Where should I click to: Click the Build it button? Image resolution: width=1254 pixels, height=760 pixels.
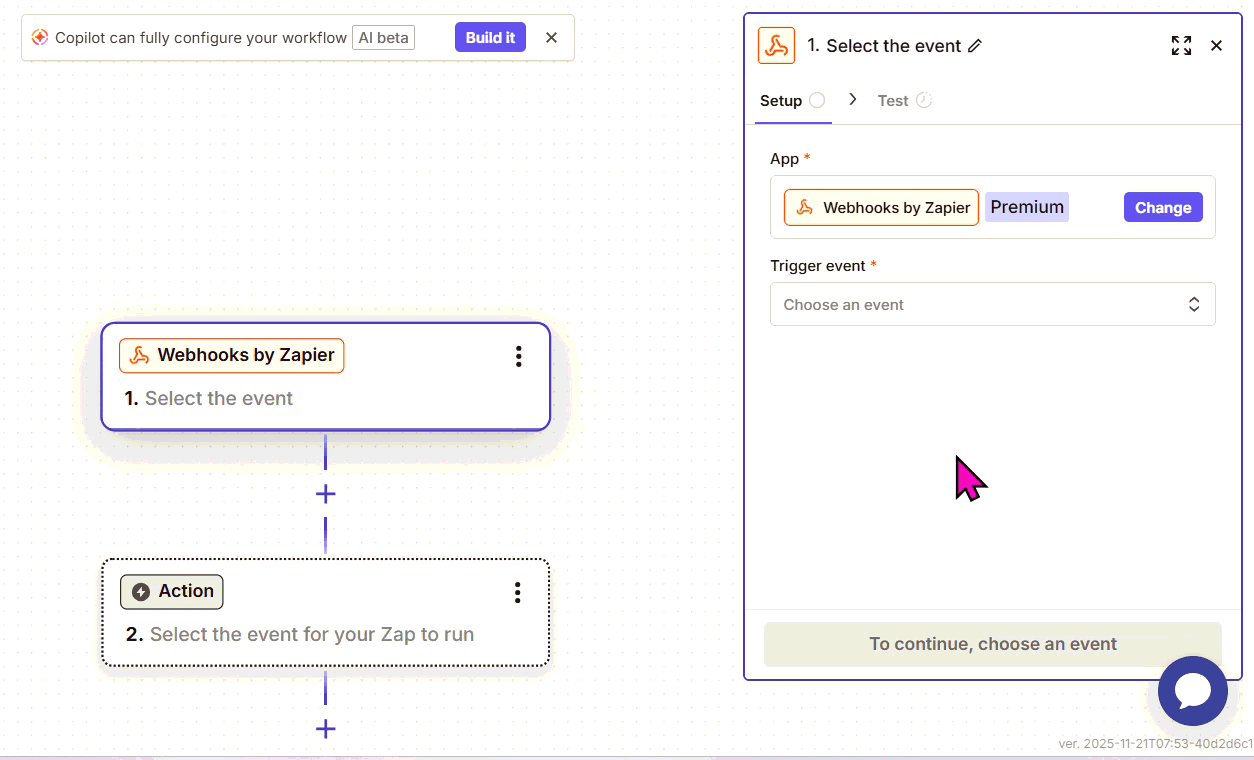(x=490, y=38)
